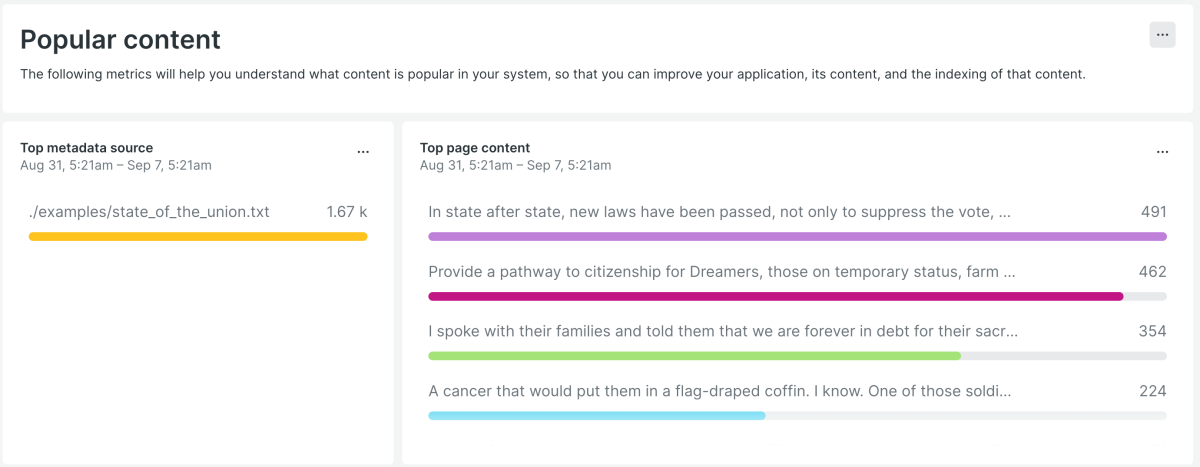The height and width of the screenshot is (467, 1200).
Task: Select the state_of_the_union.txt source entry
Action: pyautogui.click(x=149, y=212)
